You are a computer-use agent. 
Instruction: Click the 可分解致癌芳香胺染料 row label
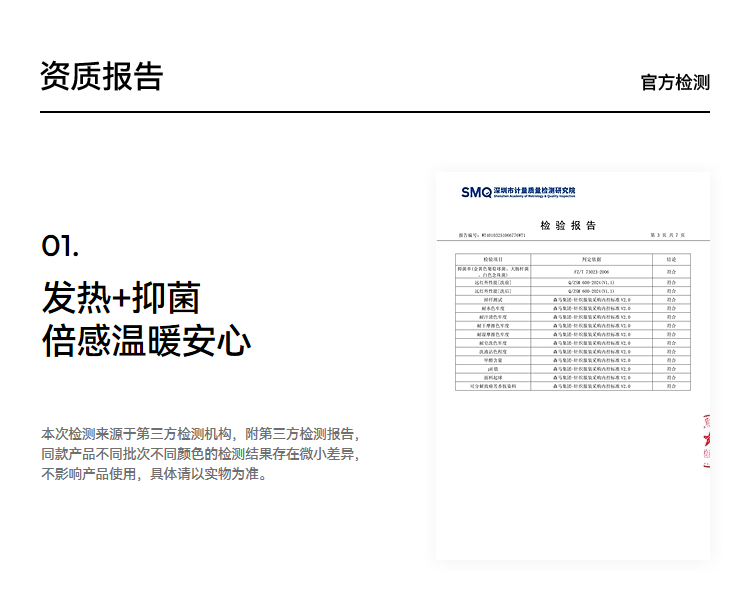coord(493,386)
